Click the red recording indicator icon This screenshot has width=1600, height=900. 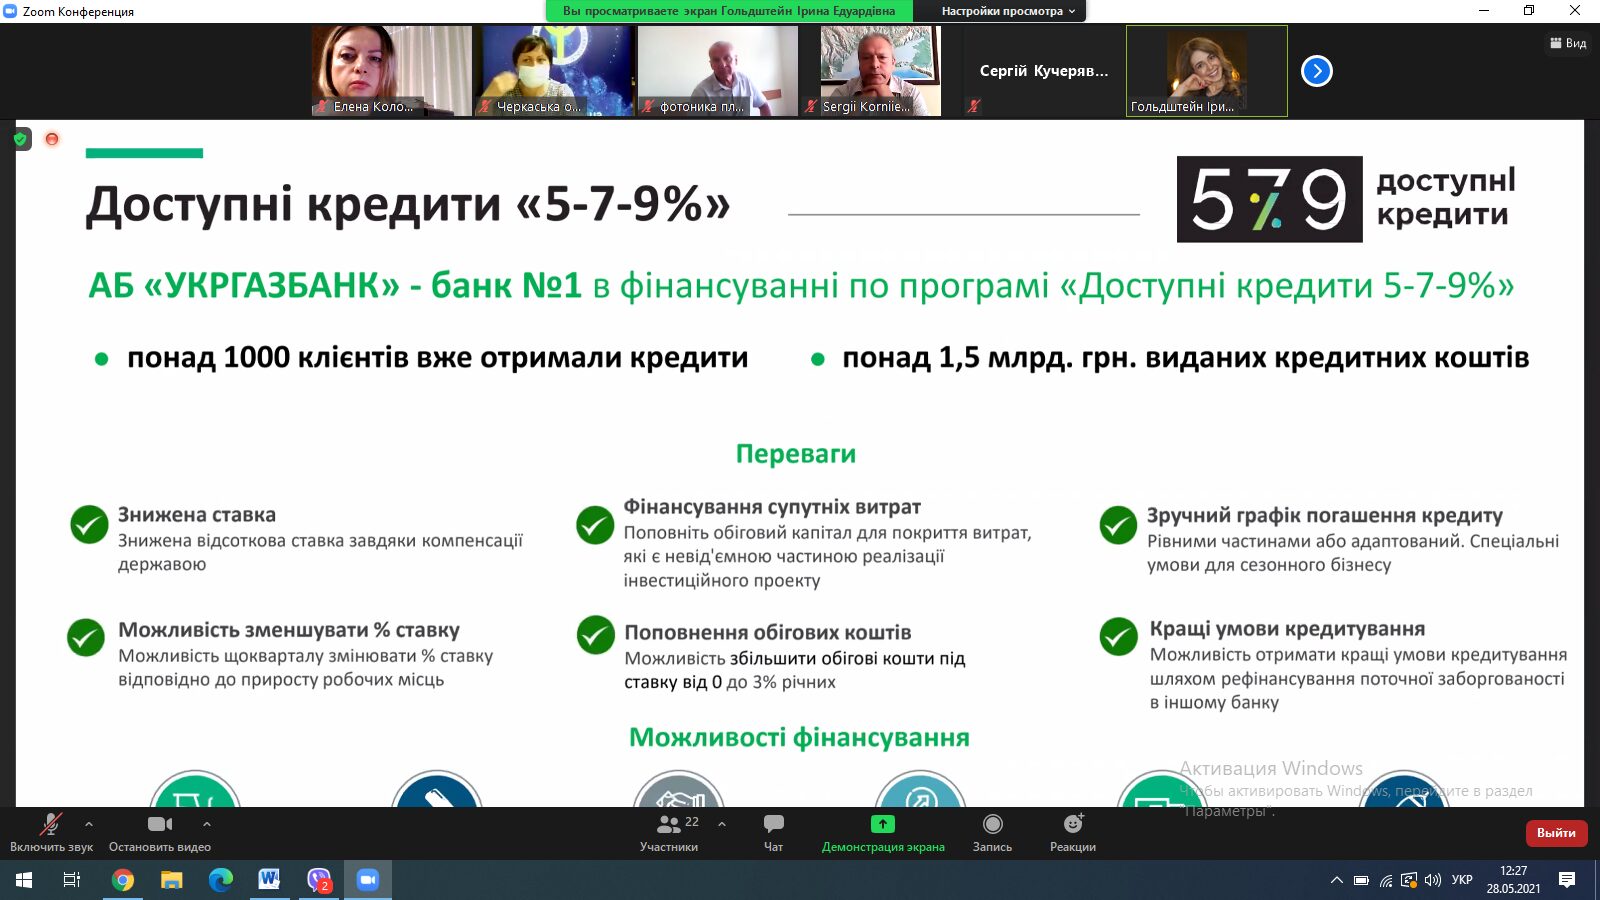tap(52, 139)
